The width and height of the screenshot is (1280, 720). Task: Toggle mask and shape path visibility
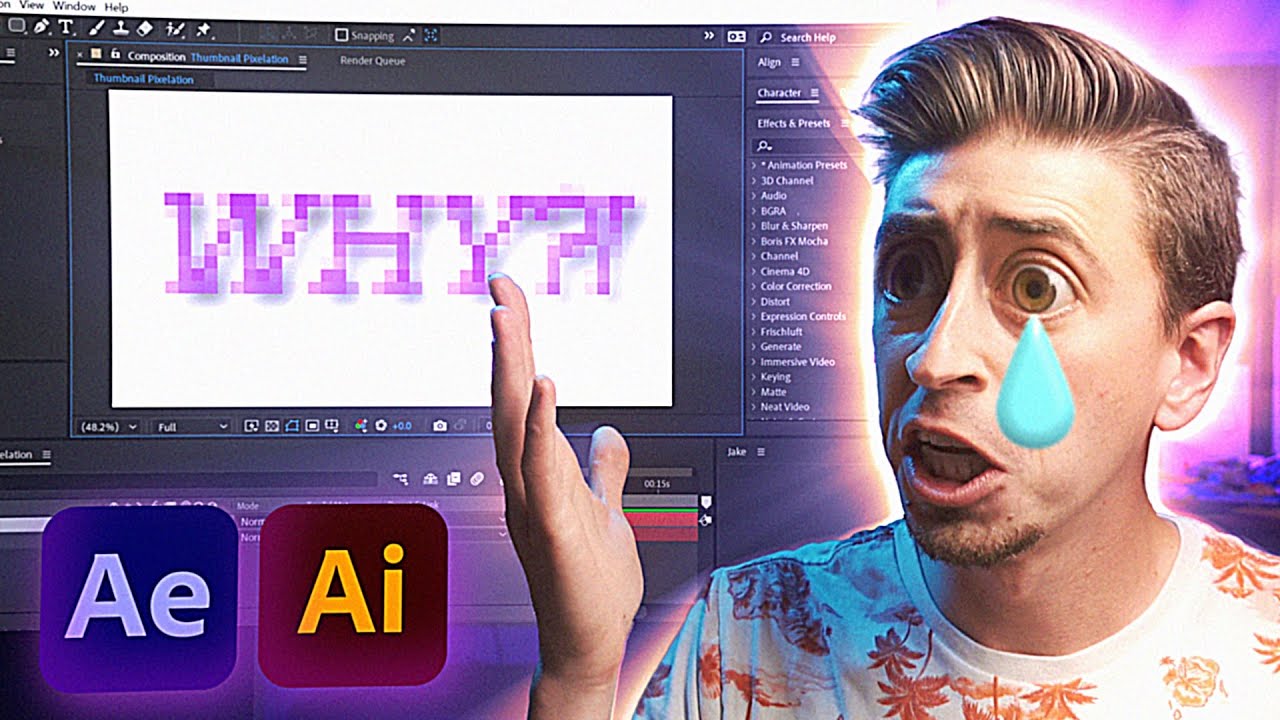click(291, 426)
